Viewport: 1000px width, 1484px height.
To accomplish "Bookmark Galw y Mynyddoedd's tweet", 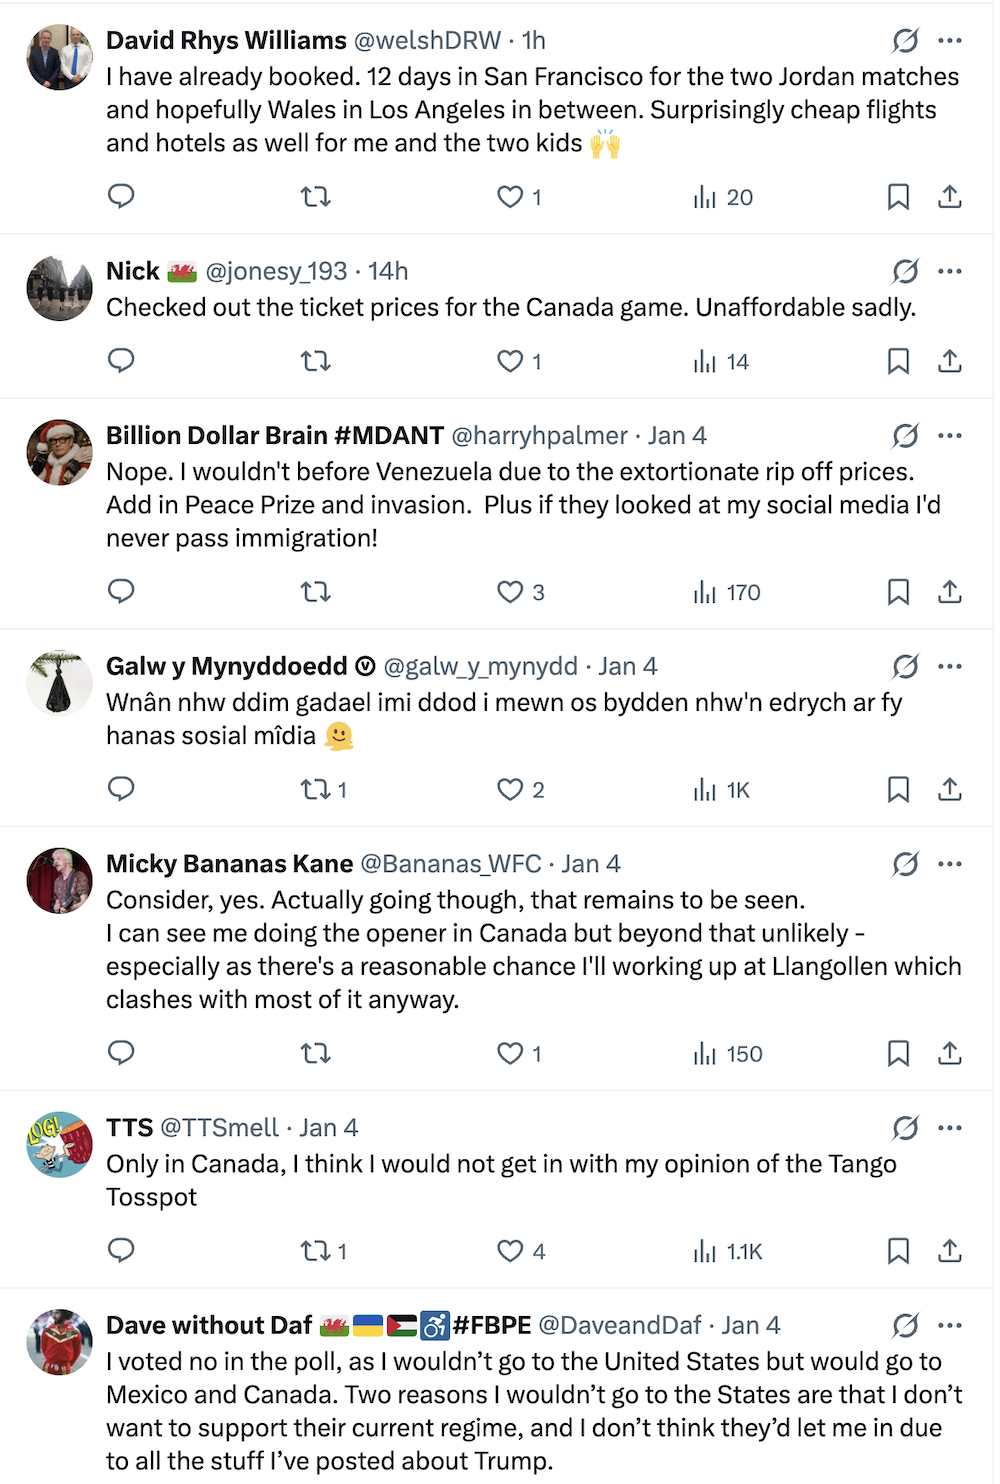I will [898, 790].
